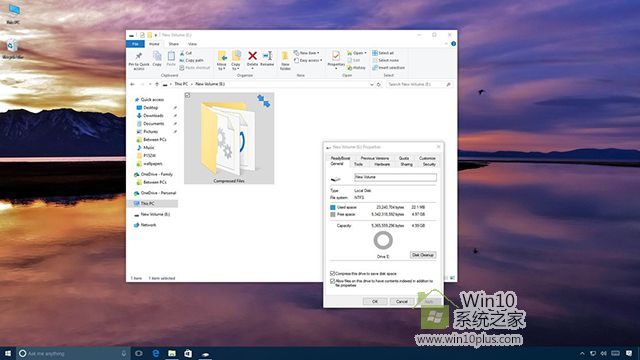Click Cut in the Clipboard group
Viewport: 640px width, 360px height.
point(186,53)
